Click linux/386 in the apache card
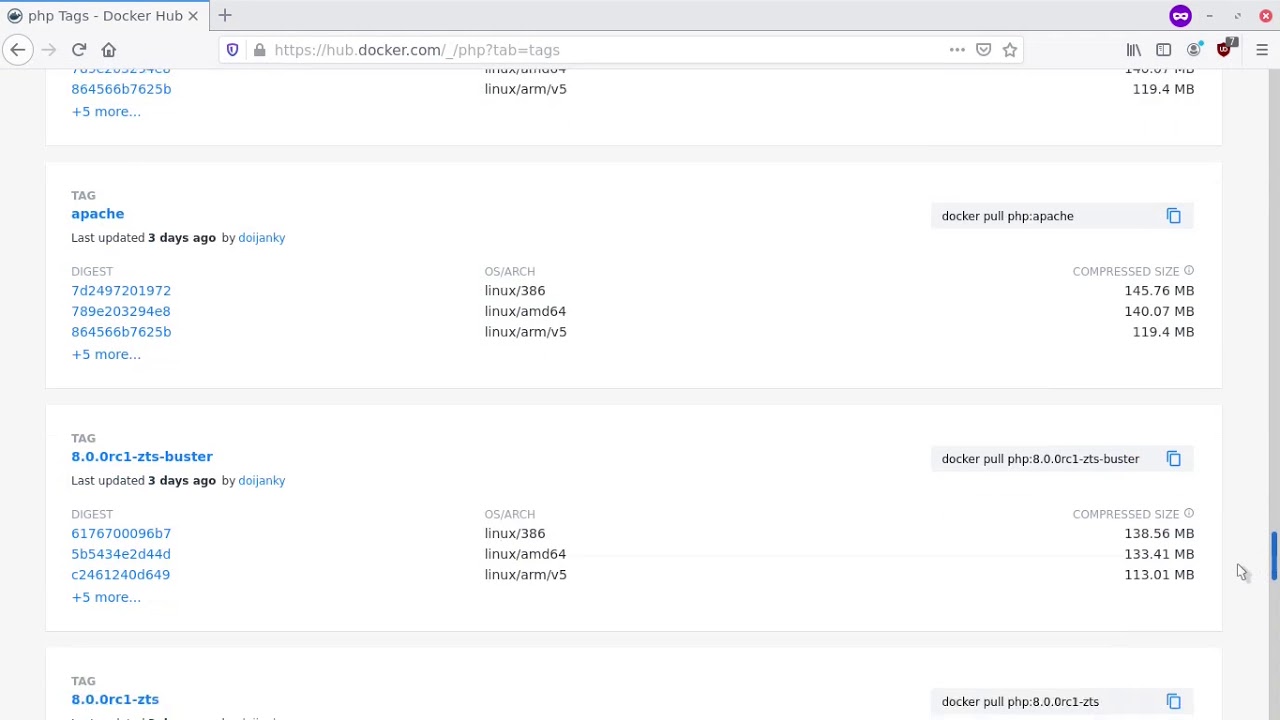This screenshot has height=720, width=1280. click(x=515, y=291)
